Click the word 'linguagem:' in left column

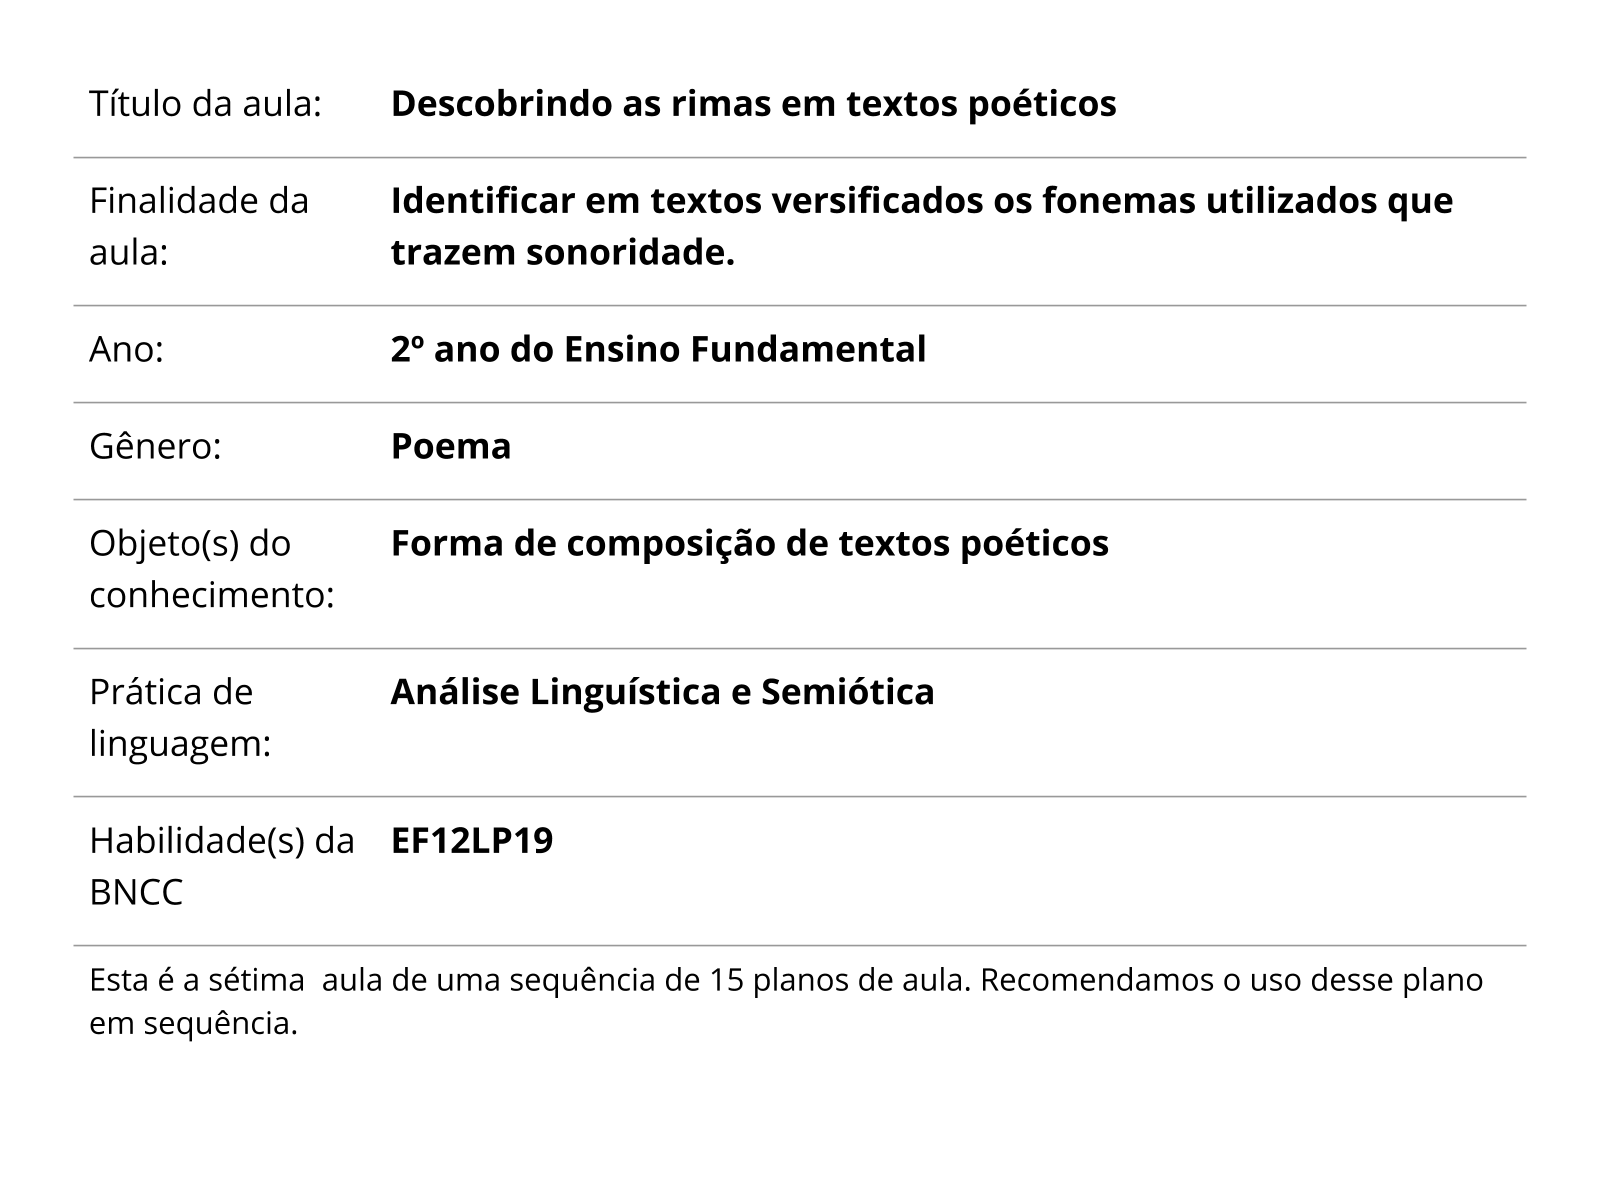click(x=180, y=743)
